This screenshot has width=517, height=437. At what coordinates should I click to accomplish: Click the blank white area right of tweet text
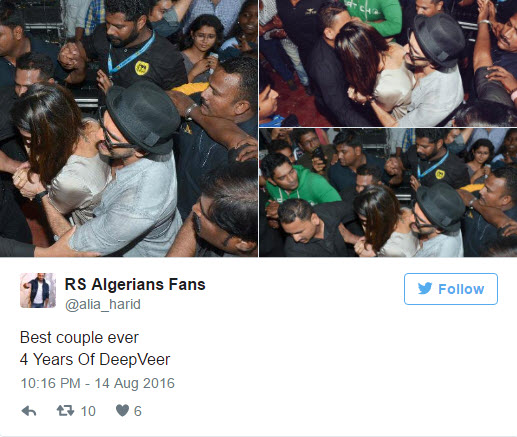333,350
